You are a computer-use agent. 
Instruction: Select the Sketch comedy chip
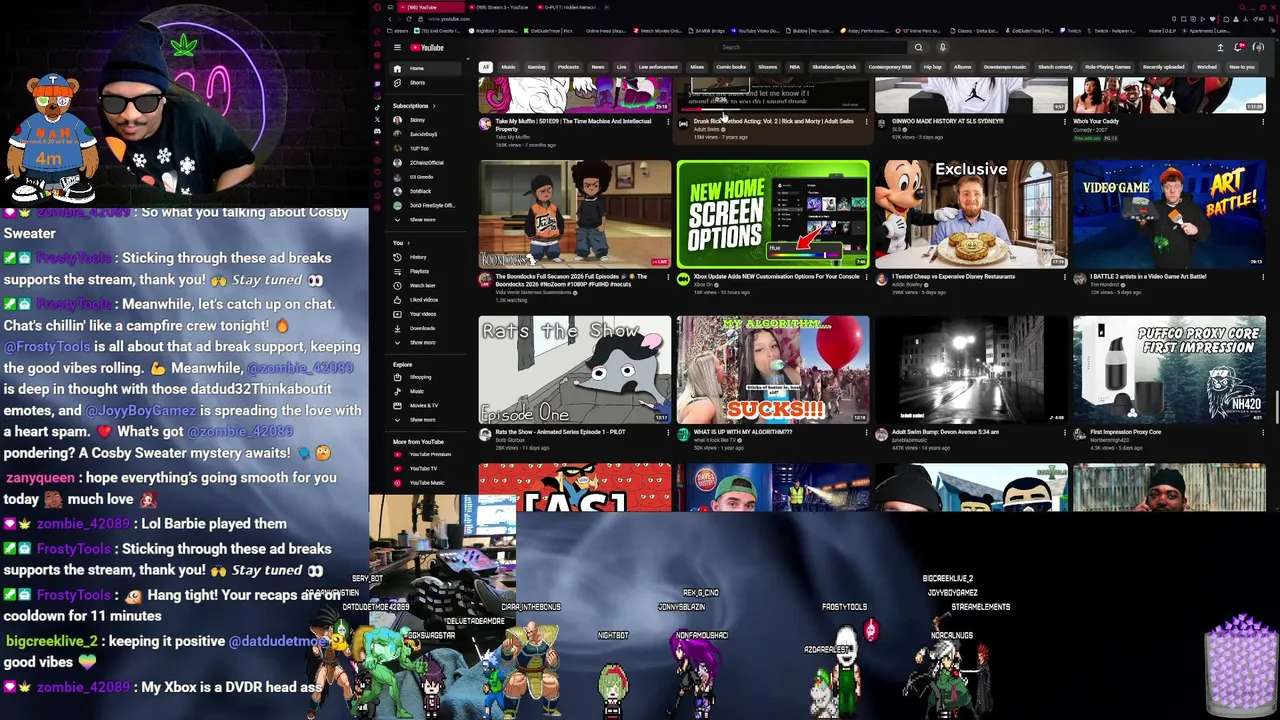[1055, 67]
